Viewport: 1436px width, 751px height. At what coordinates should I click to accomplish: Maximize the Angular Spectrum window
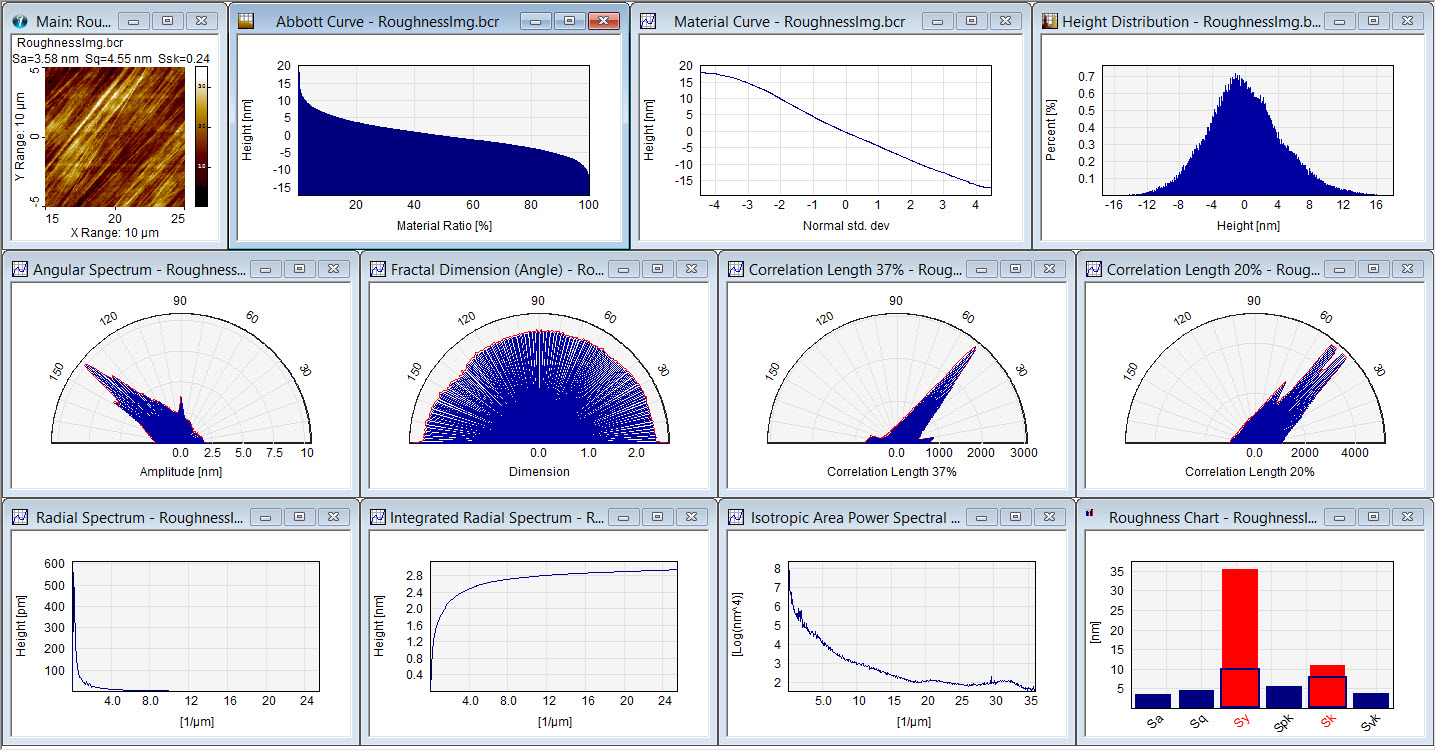298,269
